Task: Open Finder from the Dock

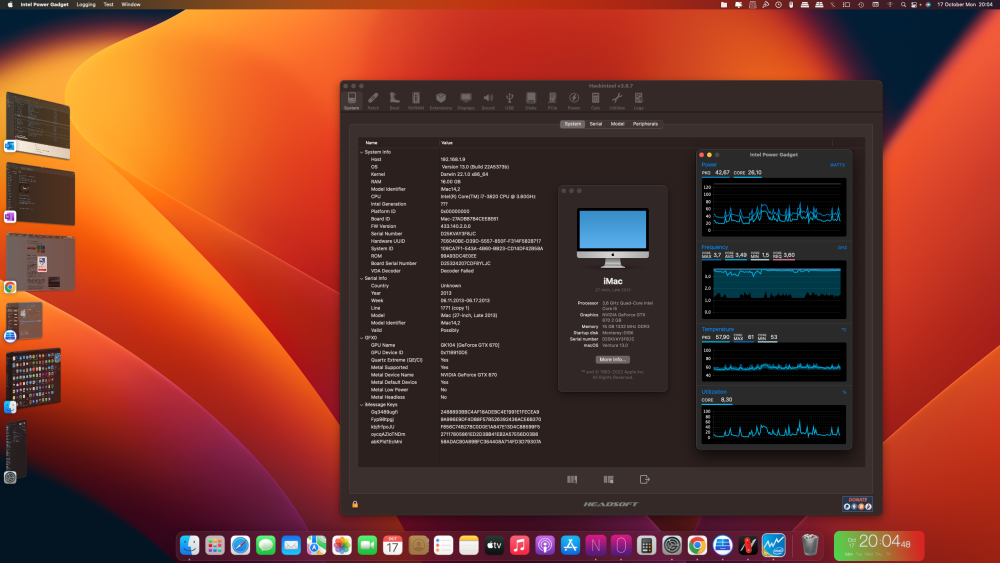Action: tap(189, 545)
